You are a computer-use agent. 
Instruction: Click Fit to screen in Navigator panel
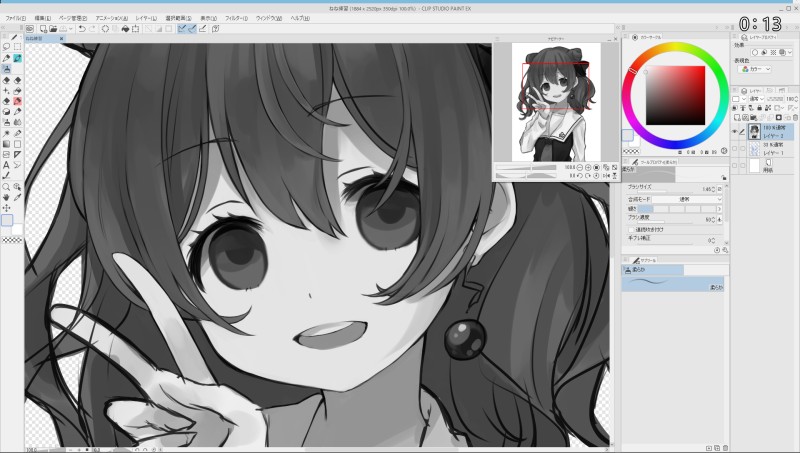point(596,167)
